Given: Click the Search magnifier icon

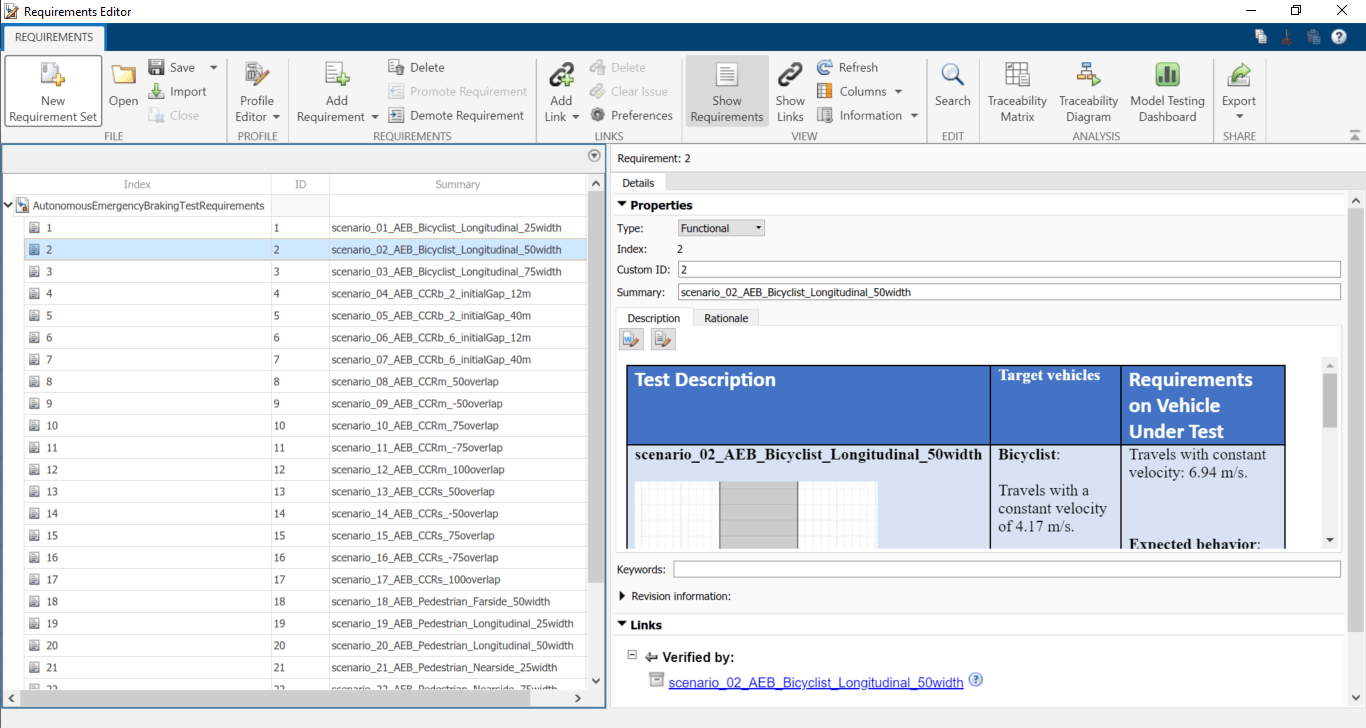Looking at the screenshot, I should (952, 76).
